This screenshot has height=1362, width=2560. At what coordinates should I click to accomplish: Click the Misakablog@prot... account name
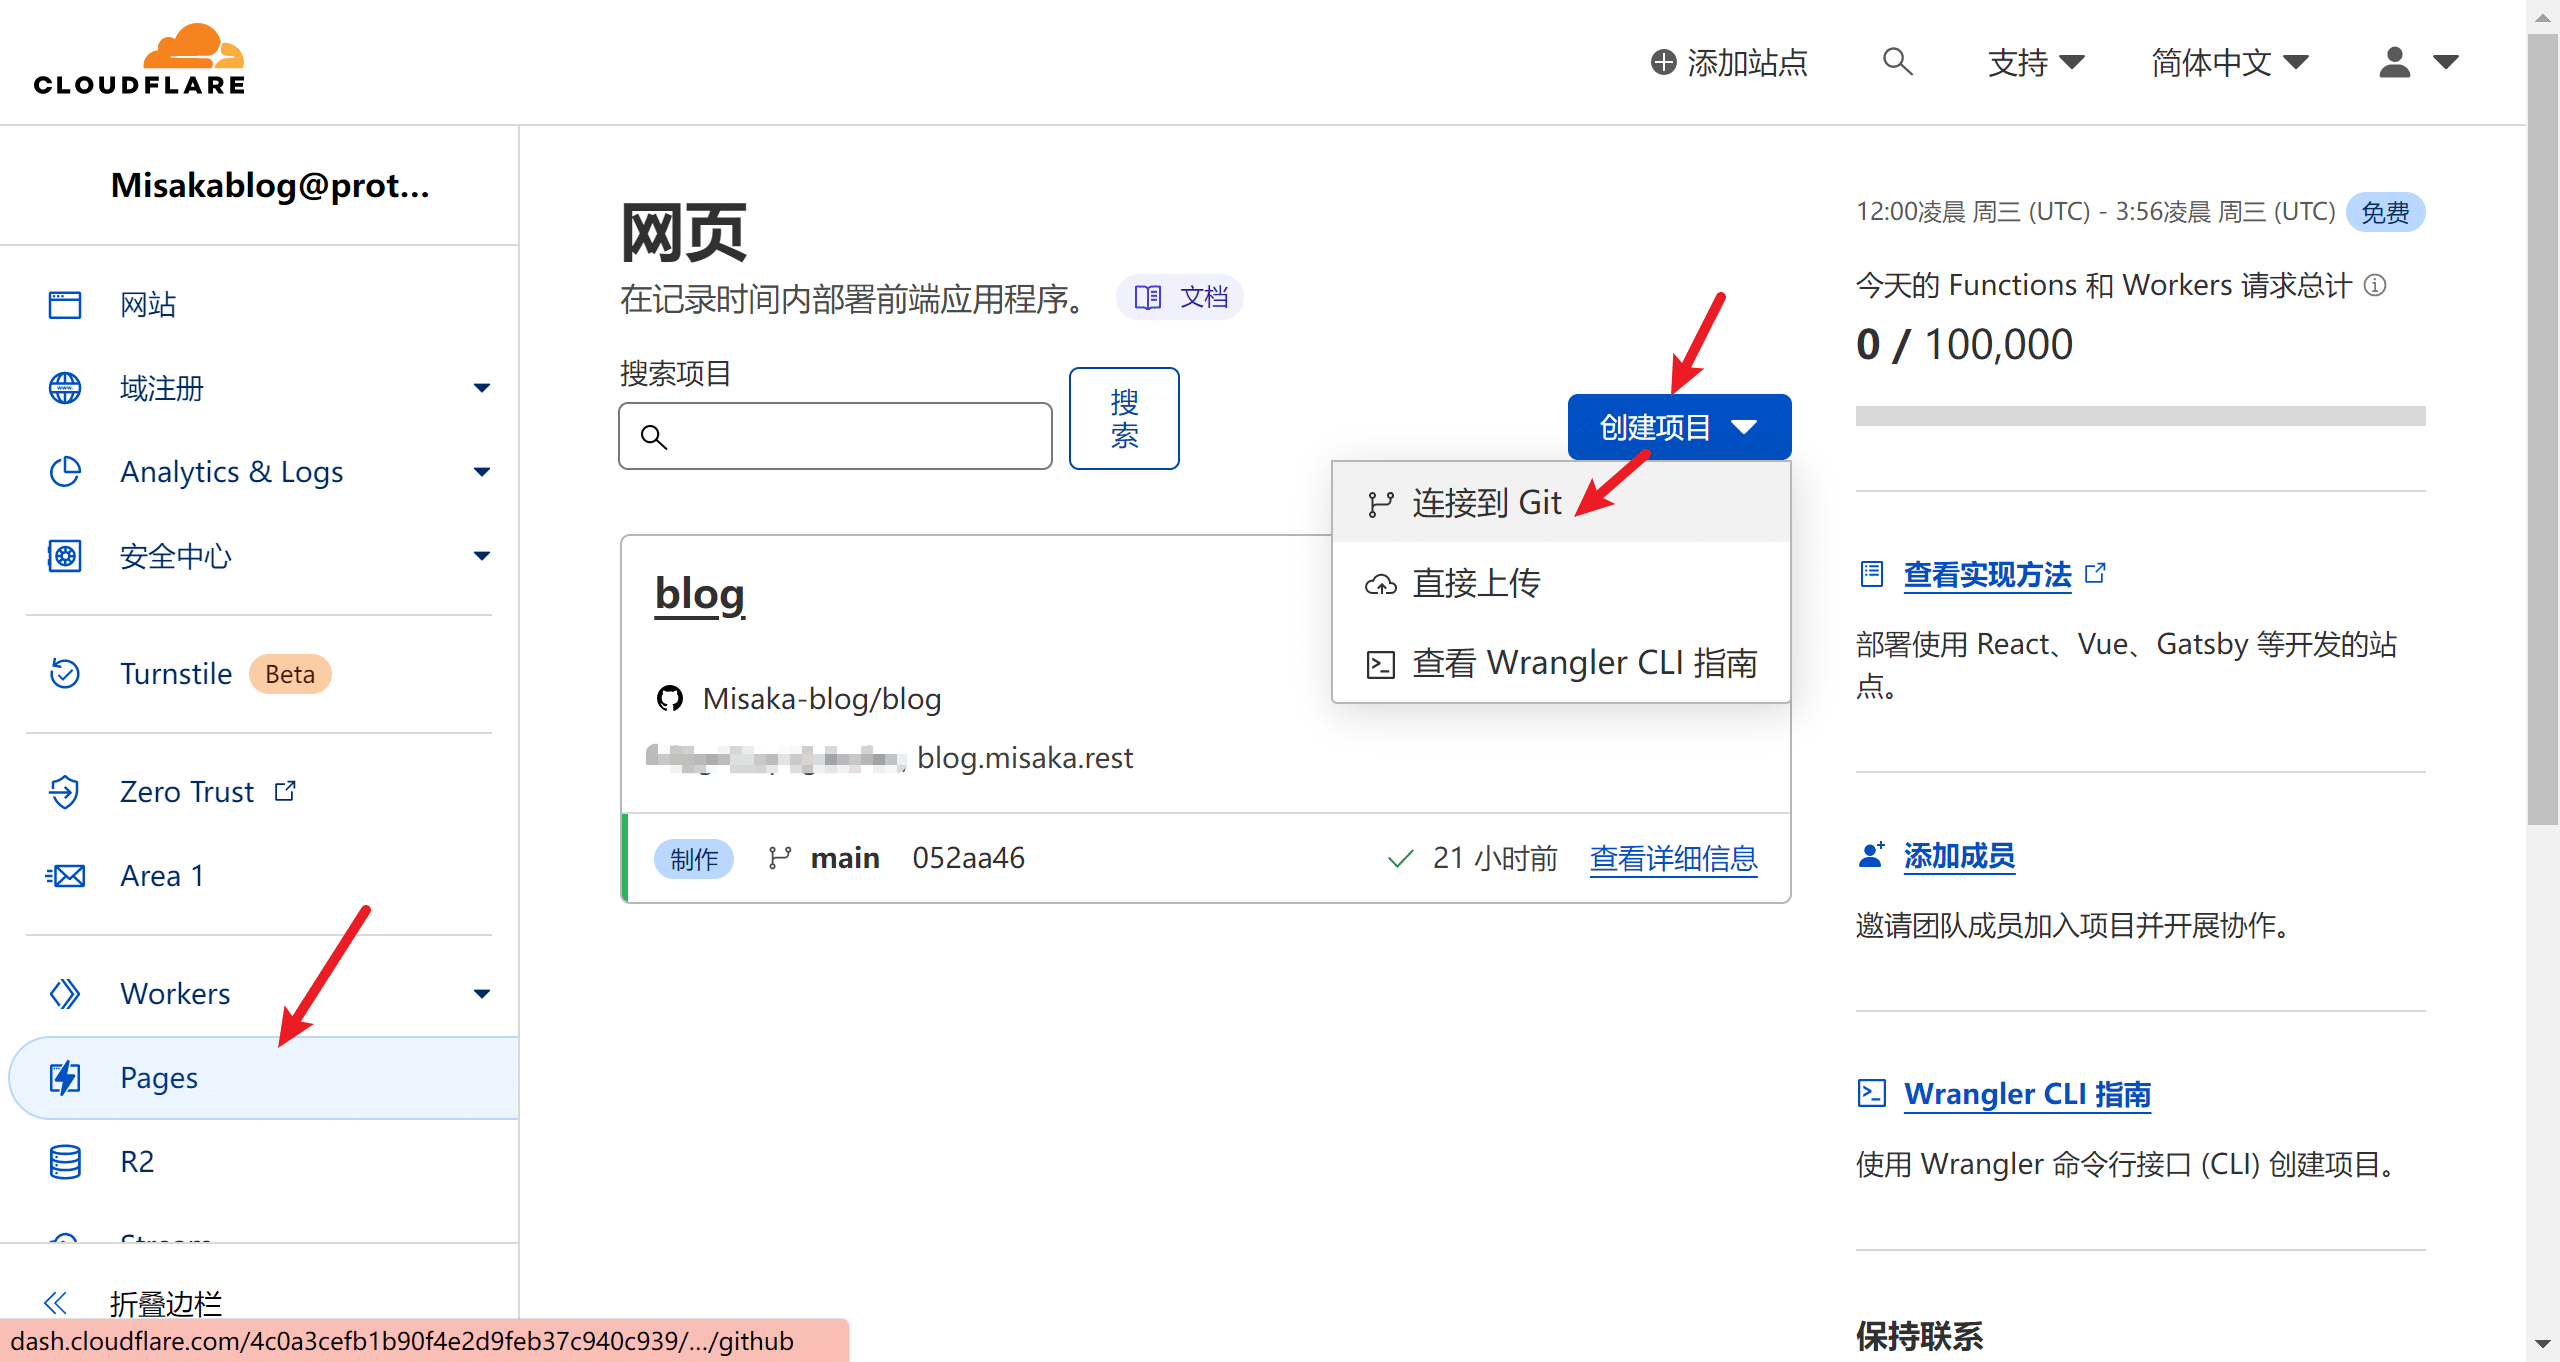coord(270,186)
